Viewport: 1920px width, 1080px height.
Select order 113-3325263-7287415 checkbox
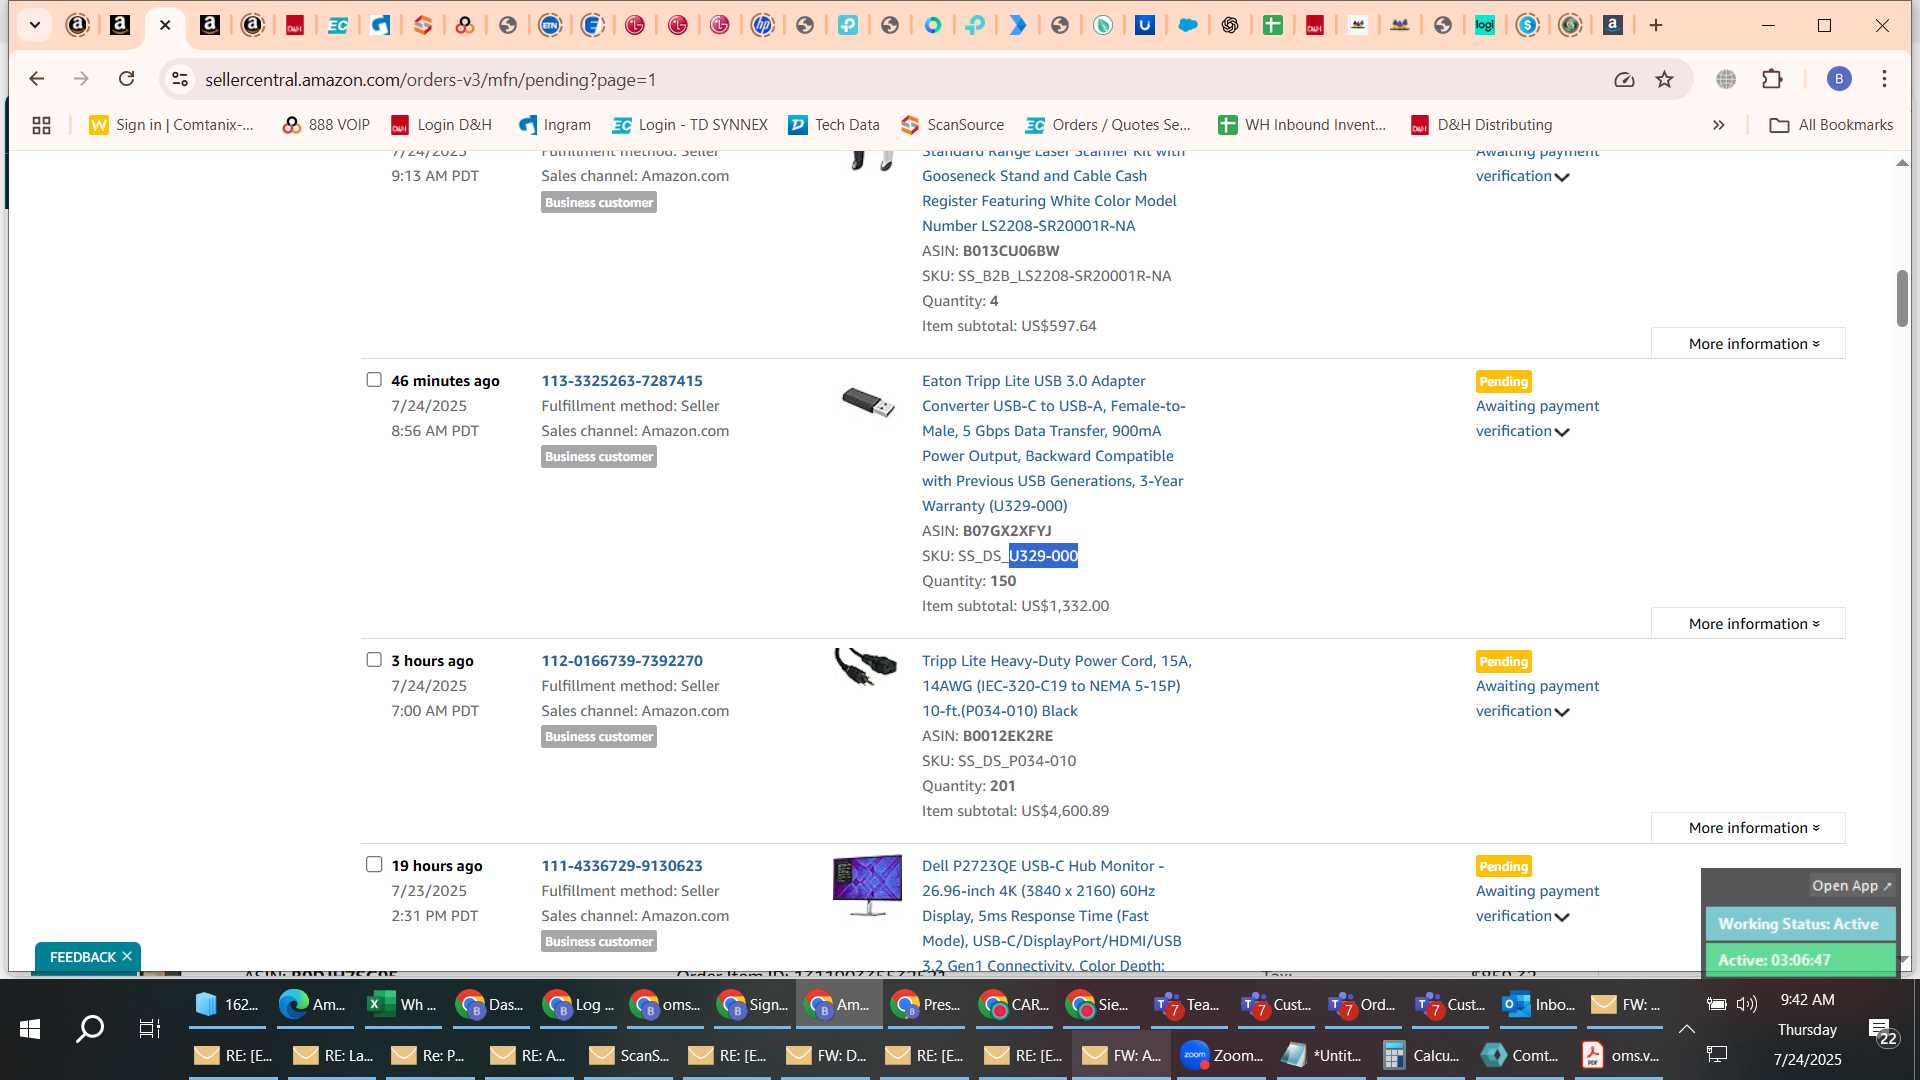[374, 380]
